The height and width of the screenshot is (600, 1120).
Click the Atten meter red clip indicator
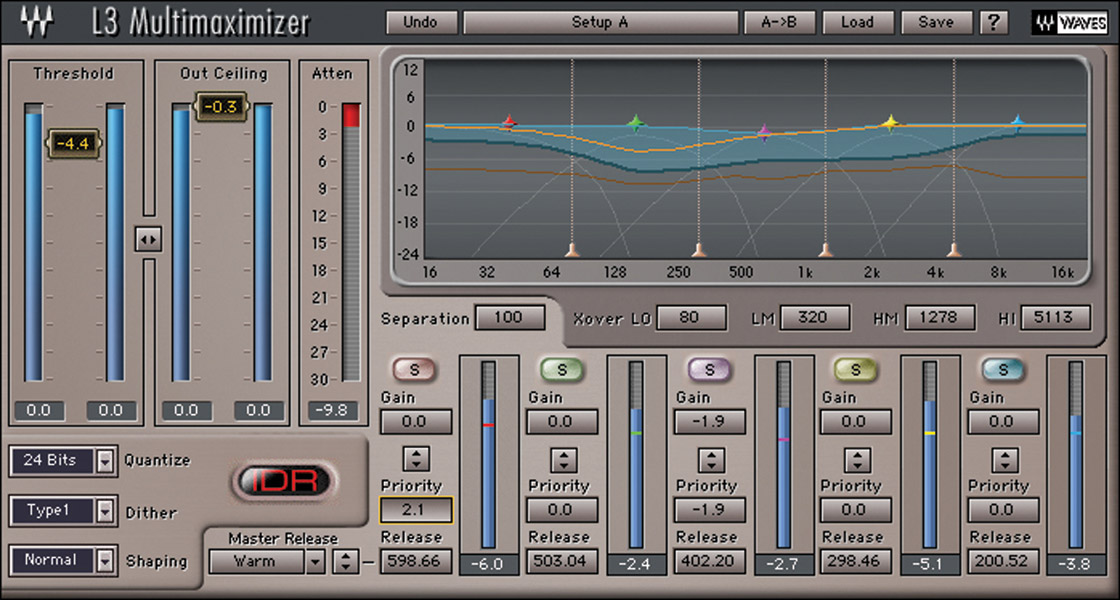click(351, 115)
